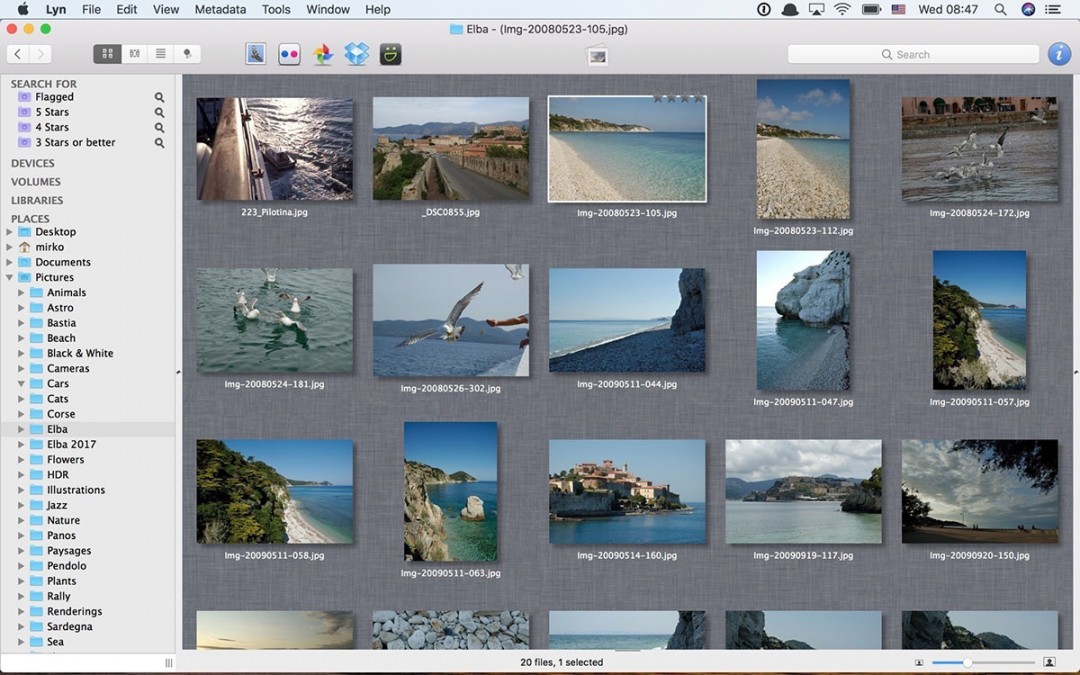1080x675 pixels.
Task: Switch to icon grid view mode
Action: 107,54
